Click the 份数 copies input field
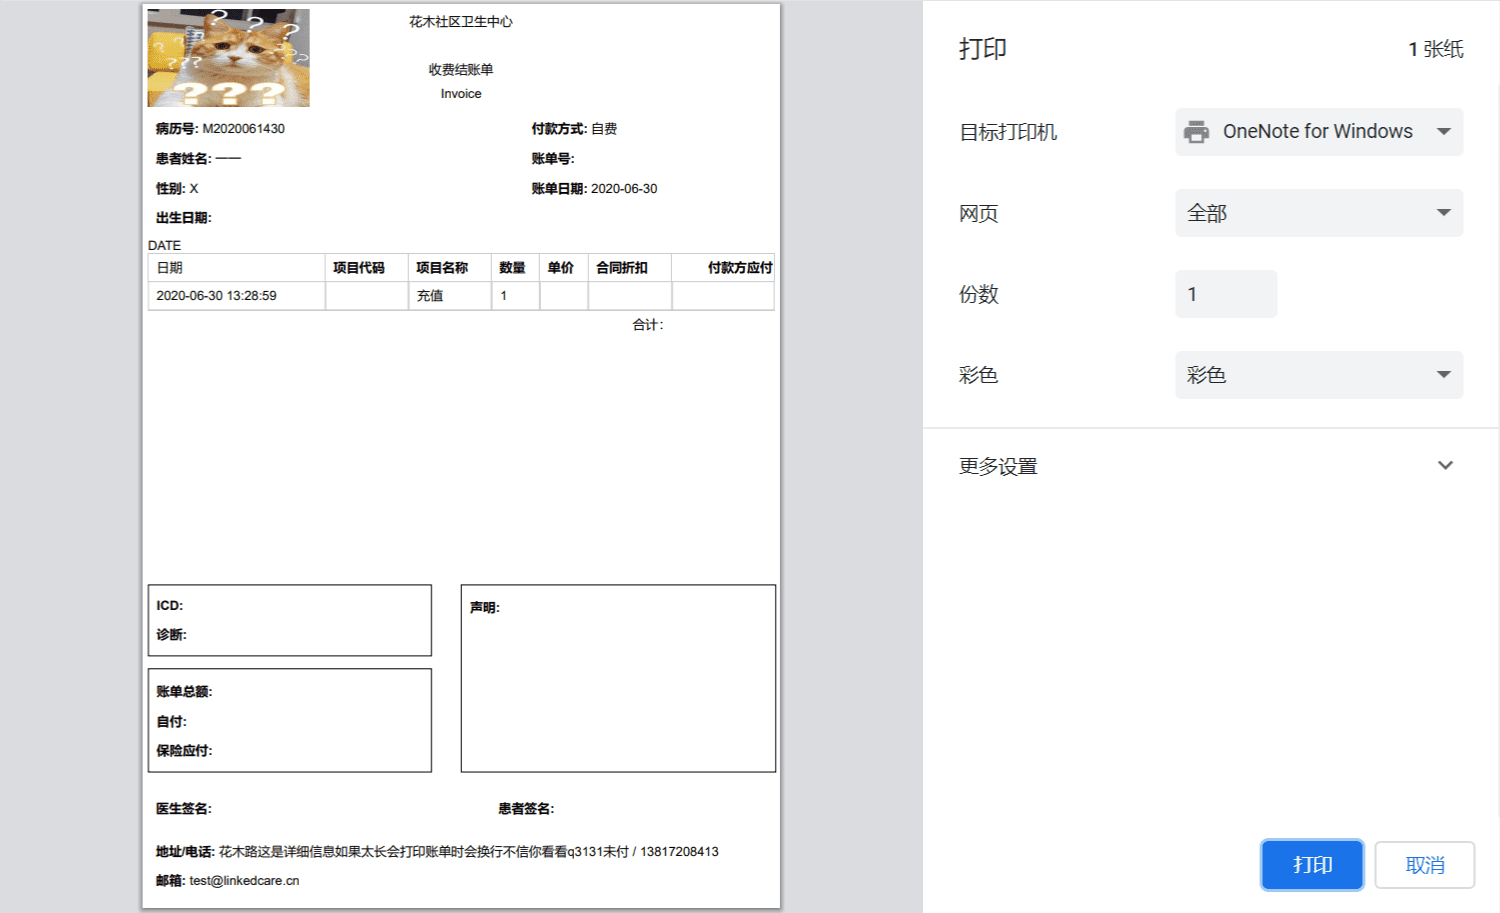The image size is (1500, 913). tap(1225, 294)
